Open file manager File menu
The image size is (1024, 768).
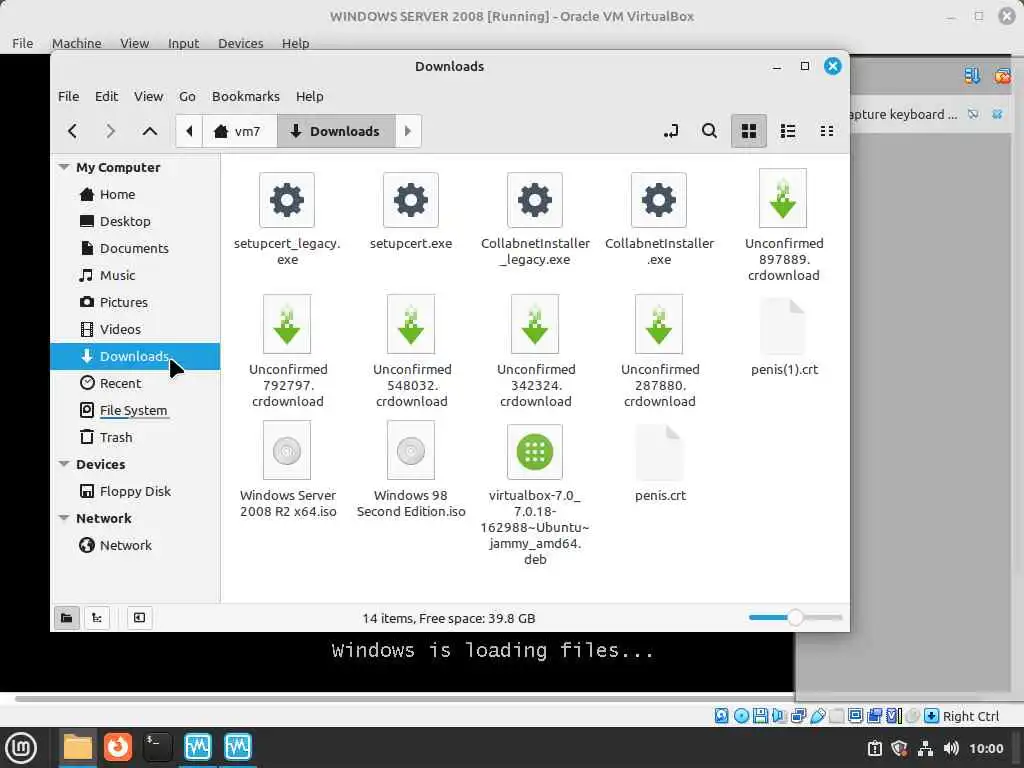click(x=69, y=96)
